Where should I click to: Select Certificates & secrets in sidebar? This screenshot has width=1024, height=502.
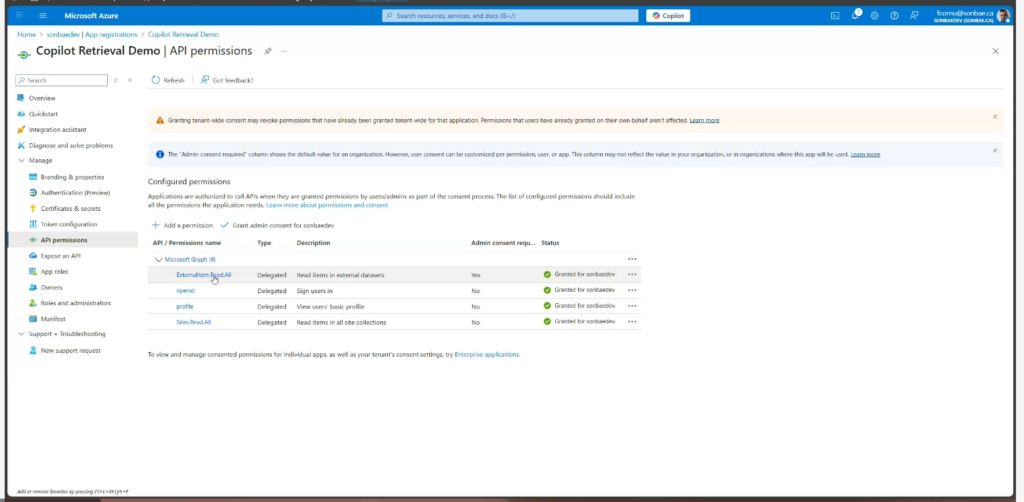70,208
